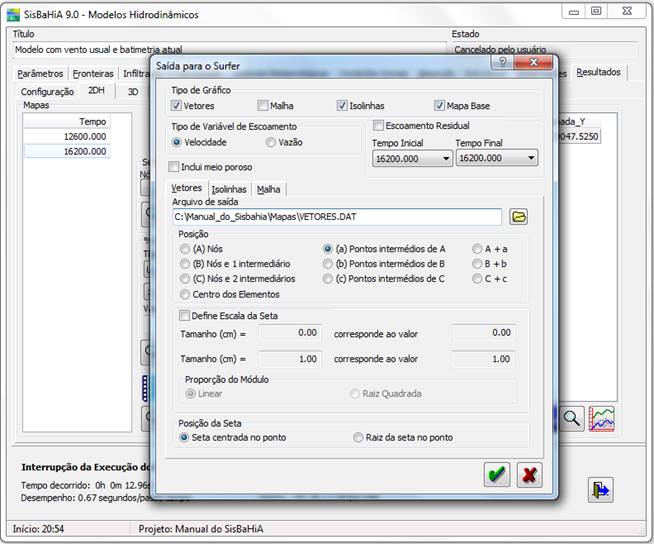Enable the Malha checkbox

tap(262, 106)
